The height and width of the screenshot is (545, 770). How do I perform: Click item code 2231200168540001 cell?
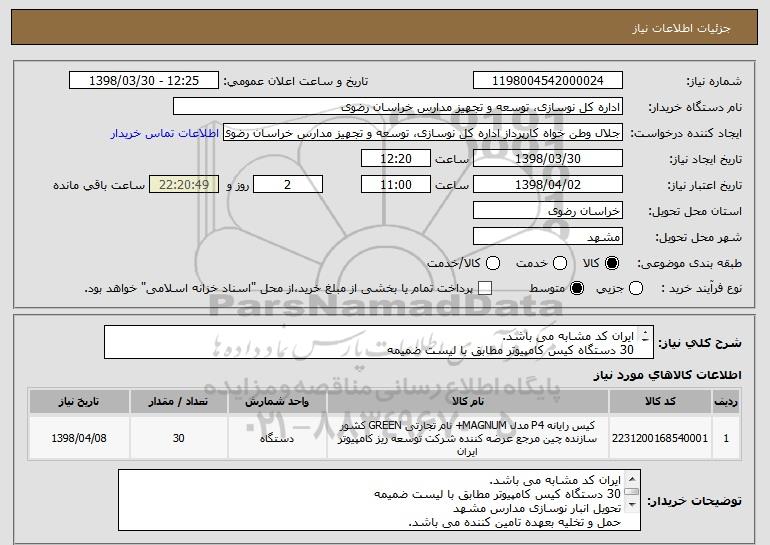pos(660,438)
